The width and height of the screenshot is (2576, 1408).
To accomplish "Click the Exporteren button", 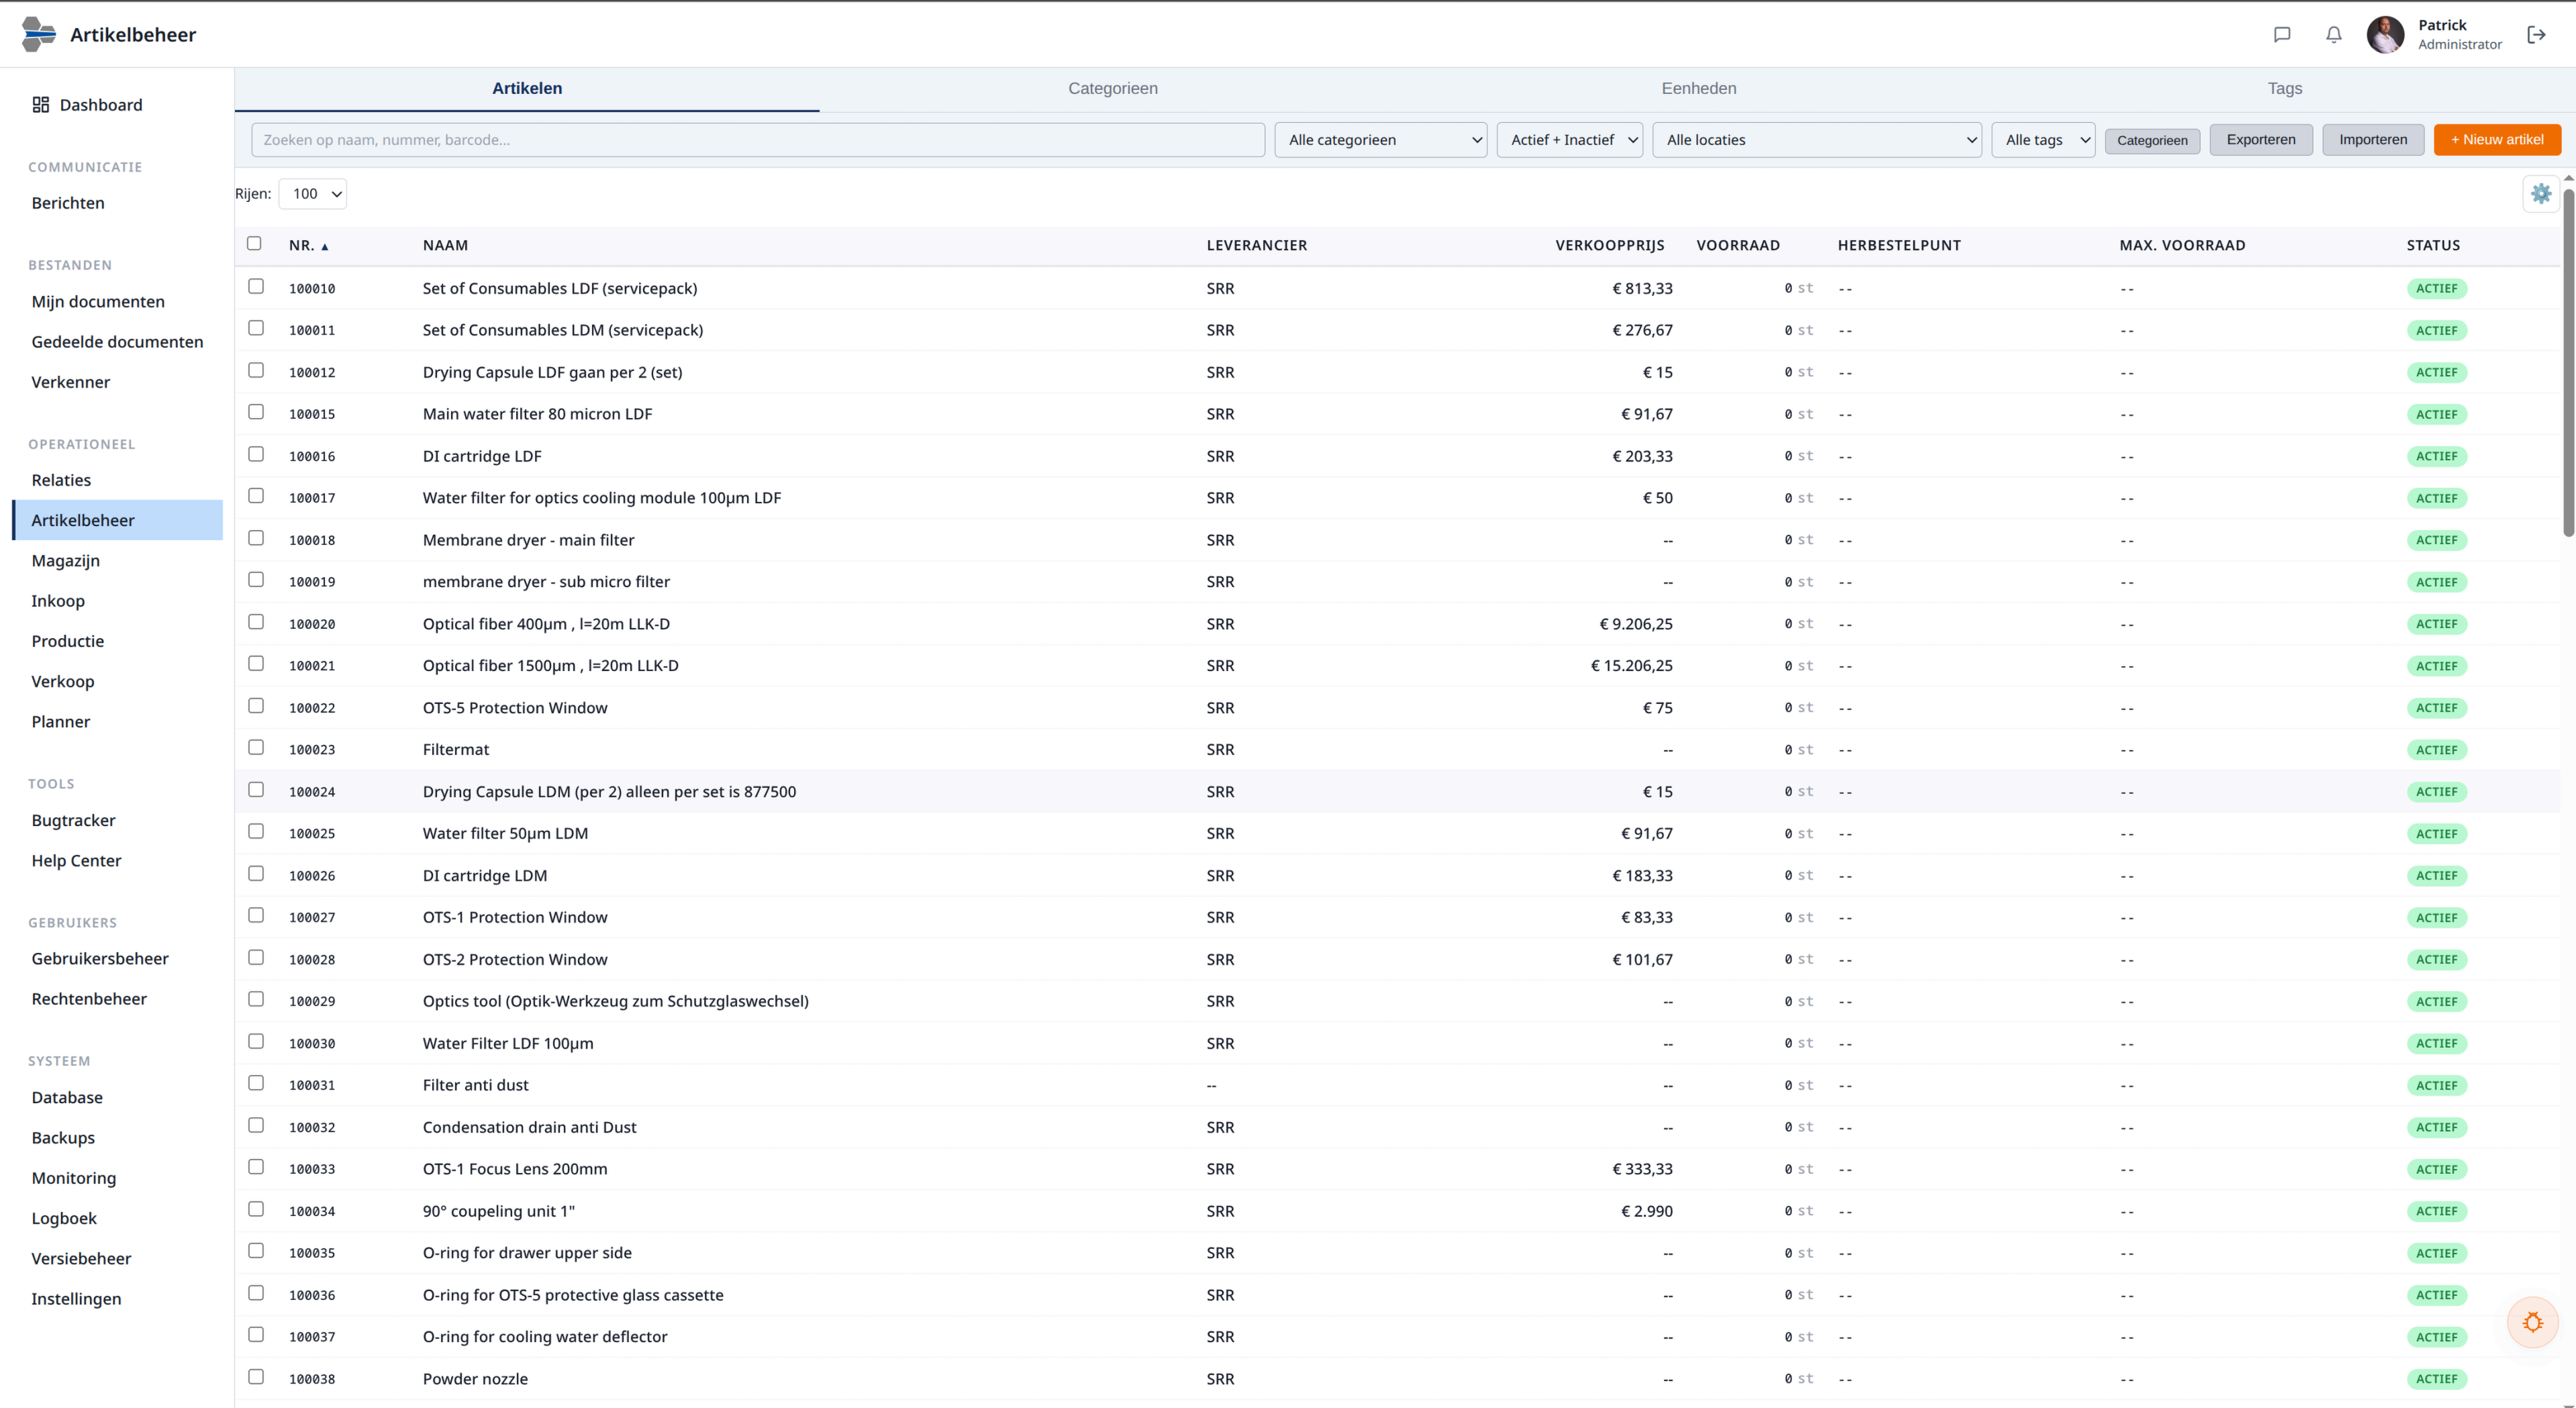I will [x=2260, y=140].
